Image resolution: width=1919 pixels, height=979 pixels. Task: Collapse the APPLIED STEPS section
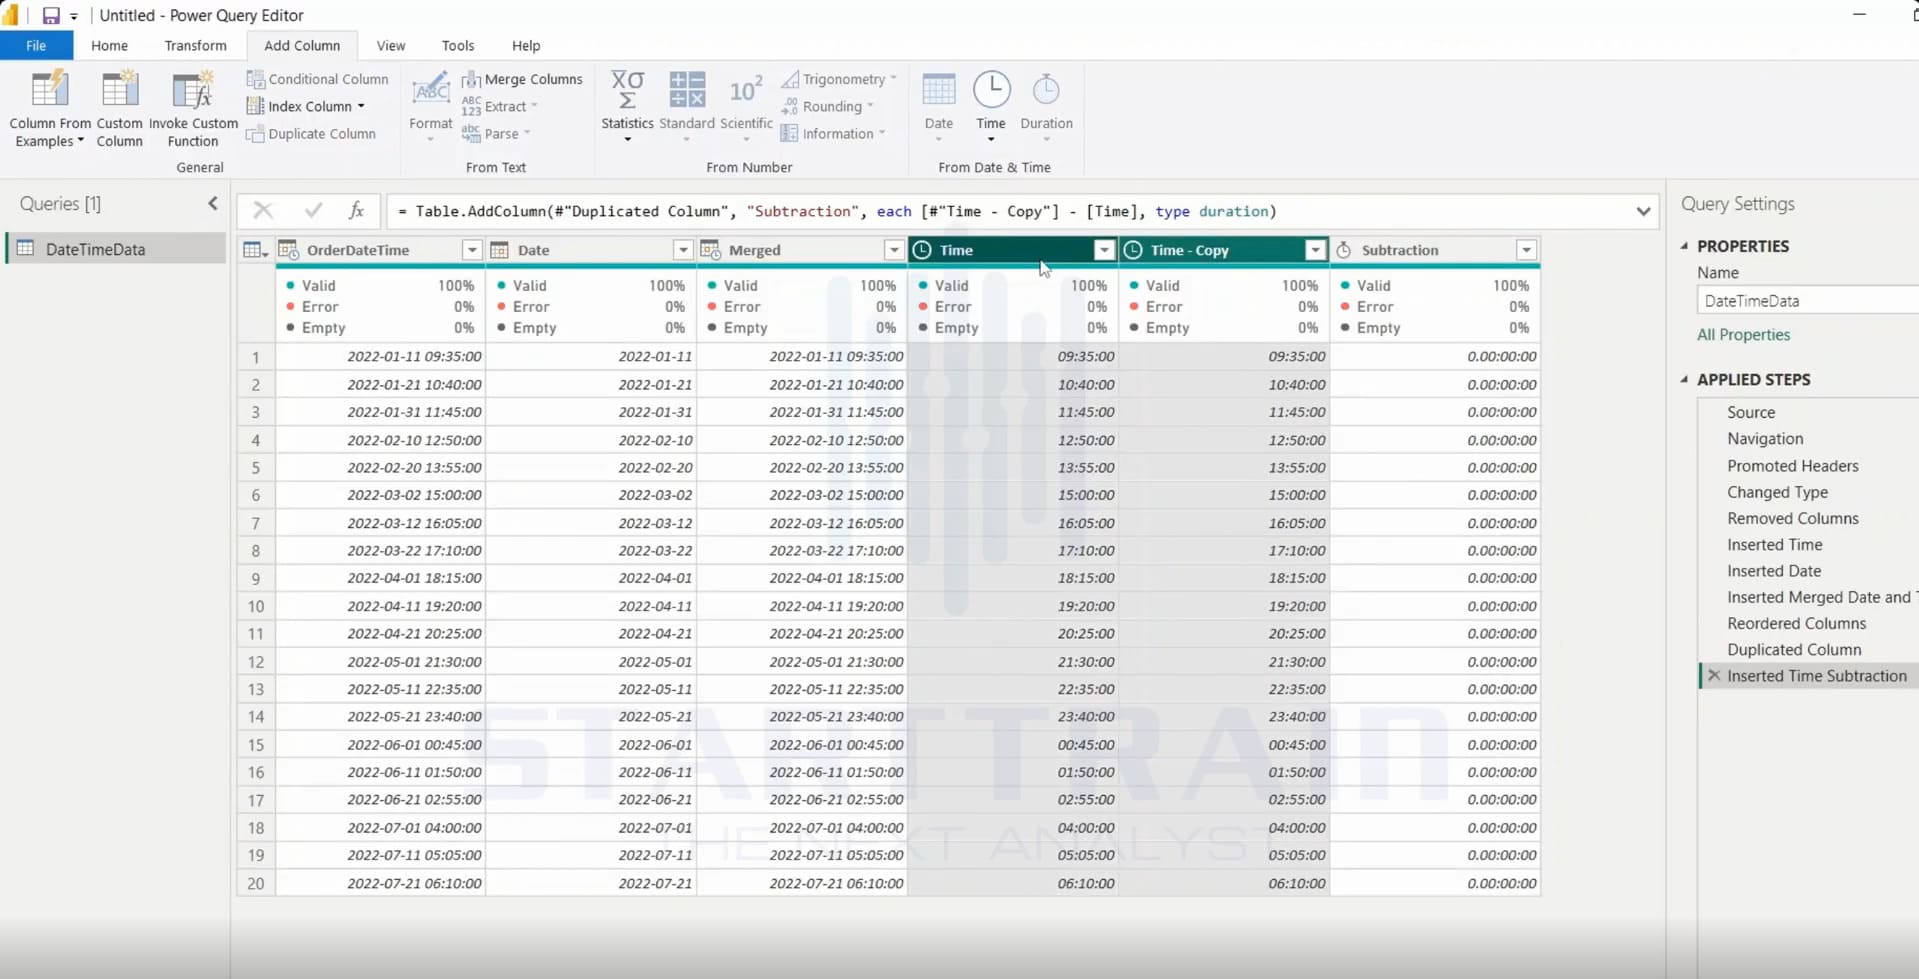click(x=1685, y=380)
